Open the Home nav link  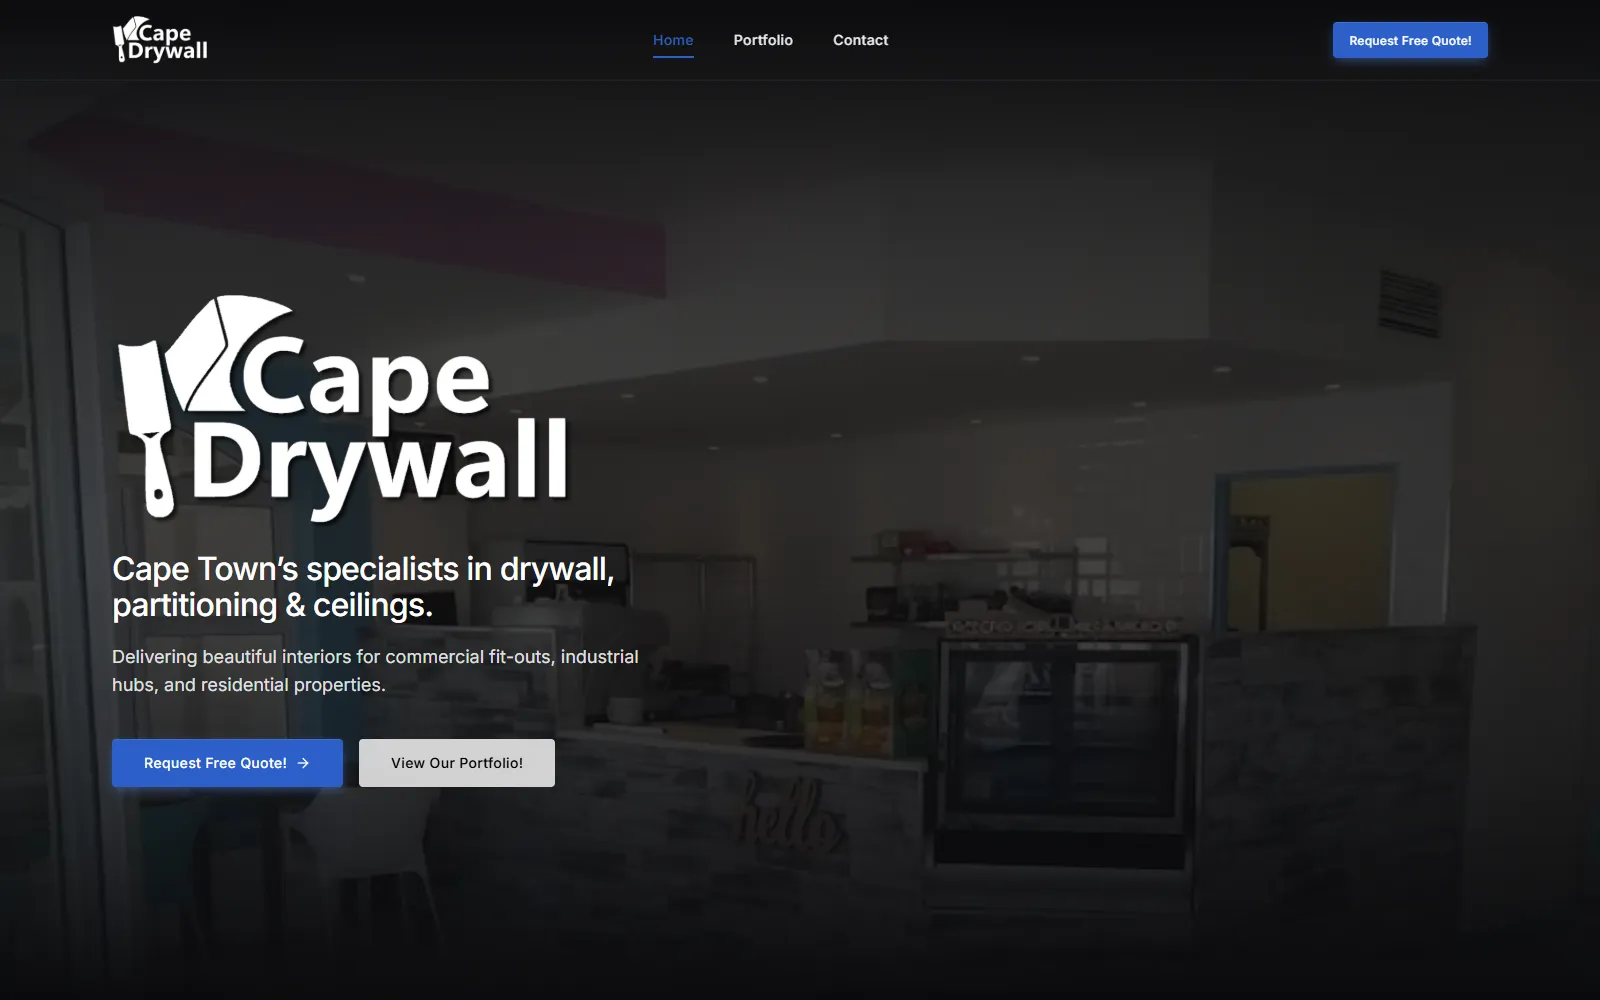coord(673,40)
